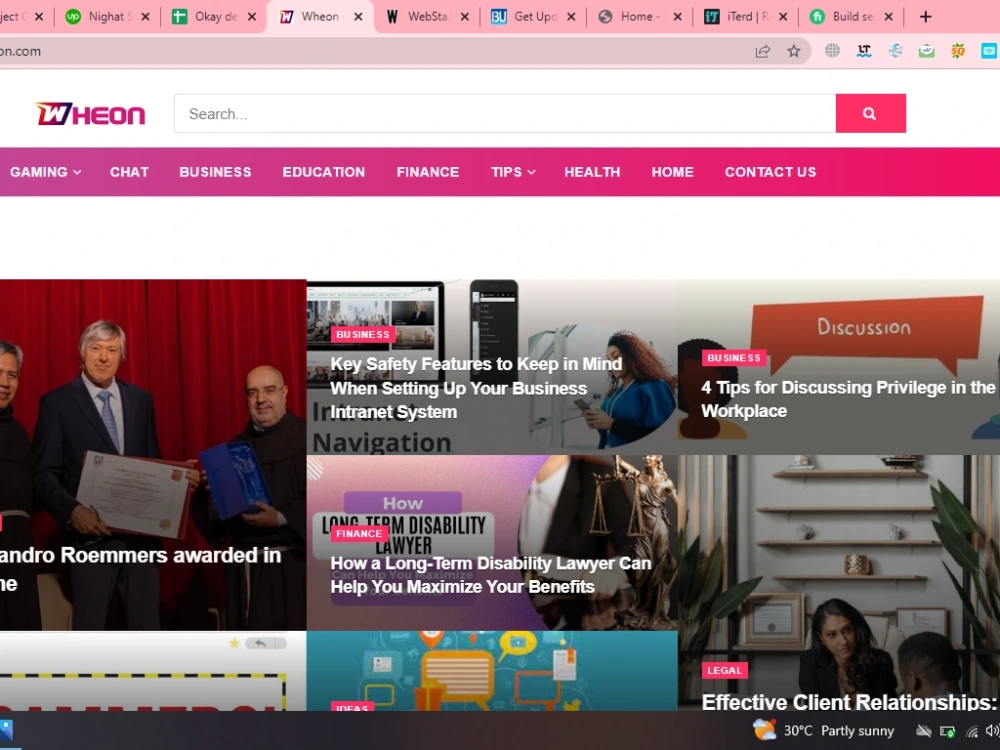Open Effective Client Relationships article
This screenshot has width=1000, height=750.
(x=848, y=702)
